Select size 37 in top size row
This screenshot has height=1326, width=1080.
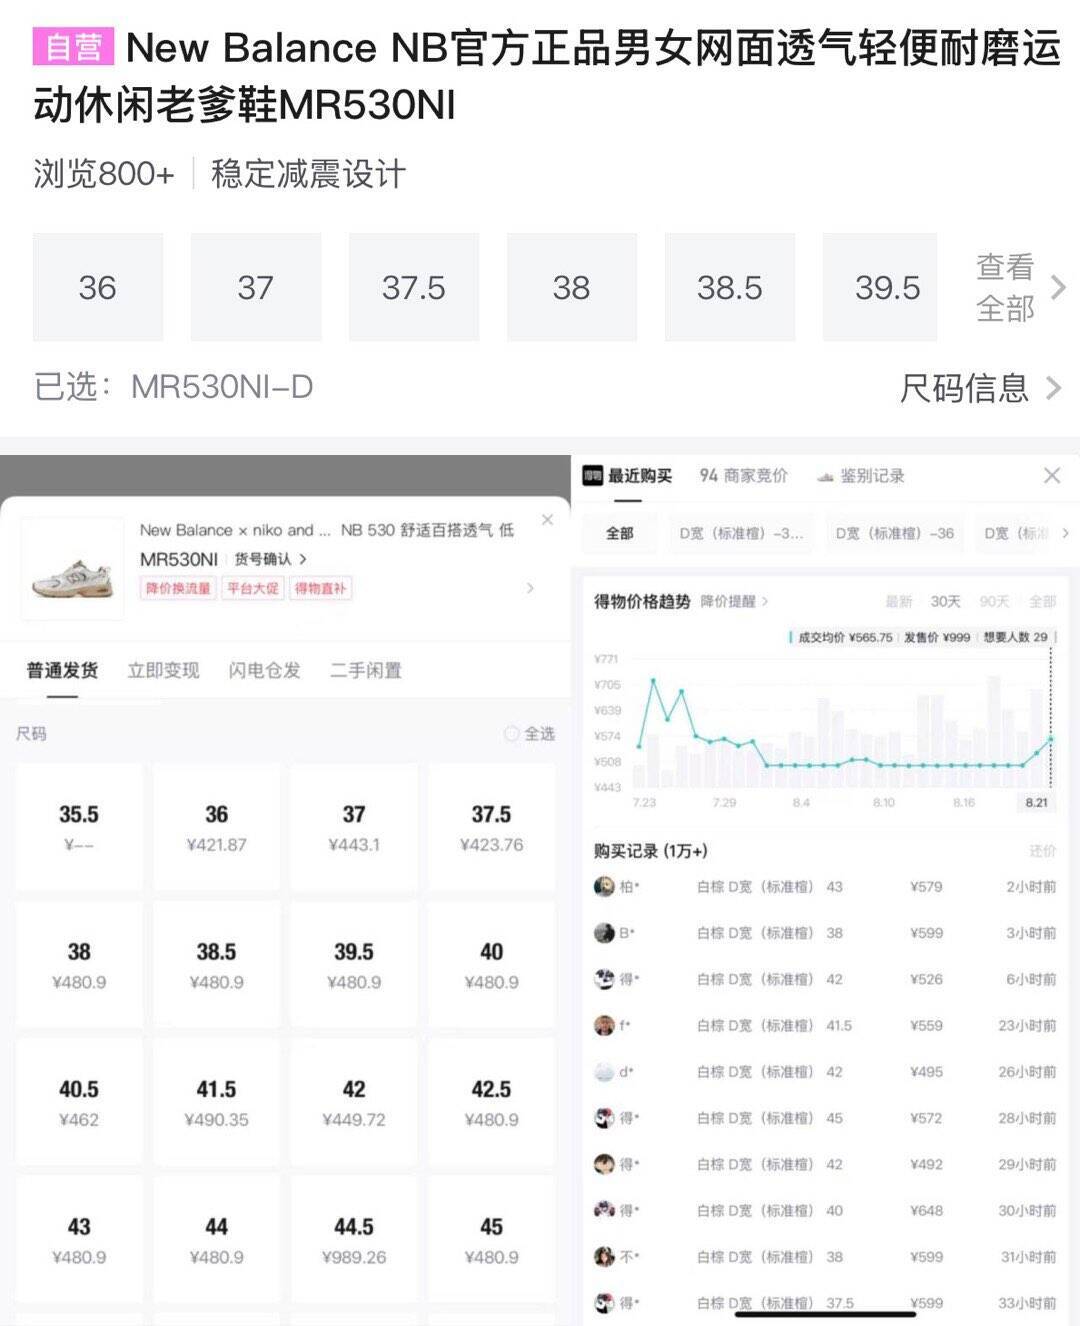256,288
